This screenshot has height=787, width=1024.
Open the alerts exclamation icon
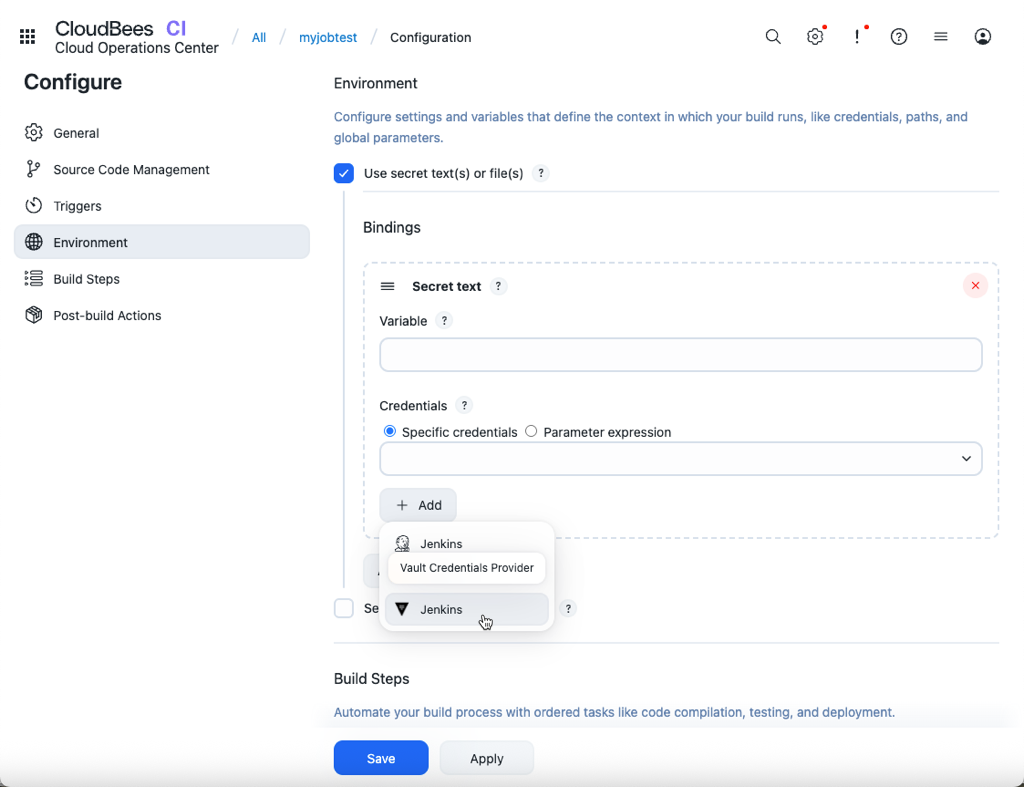point(857,37)
